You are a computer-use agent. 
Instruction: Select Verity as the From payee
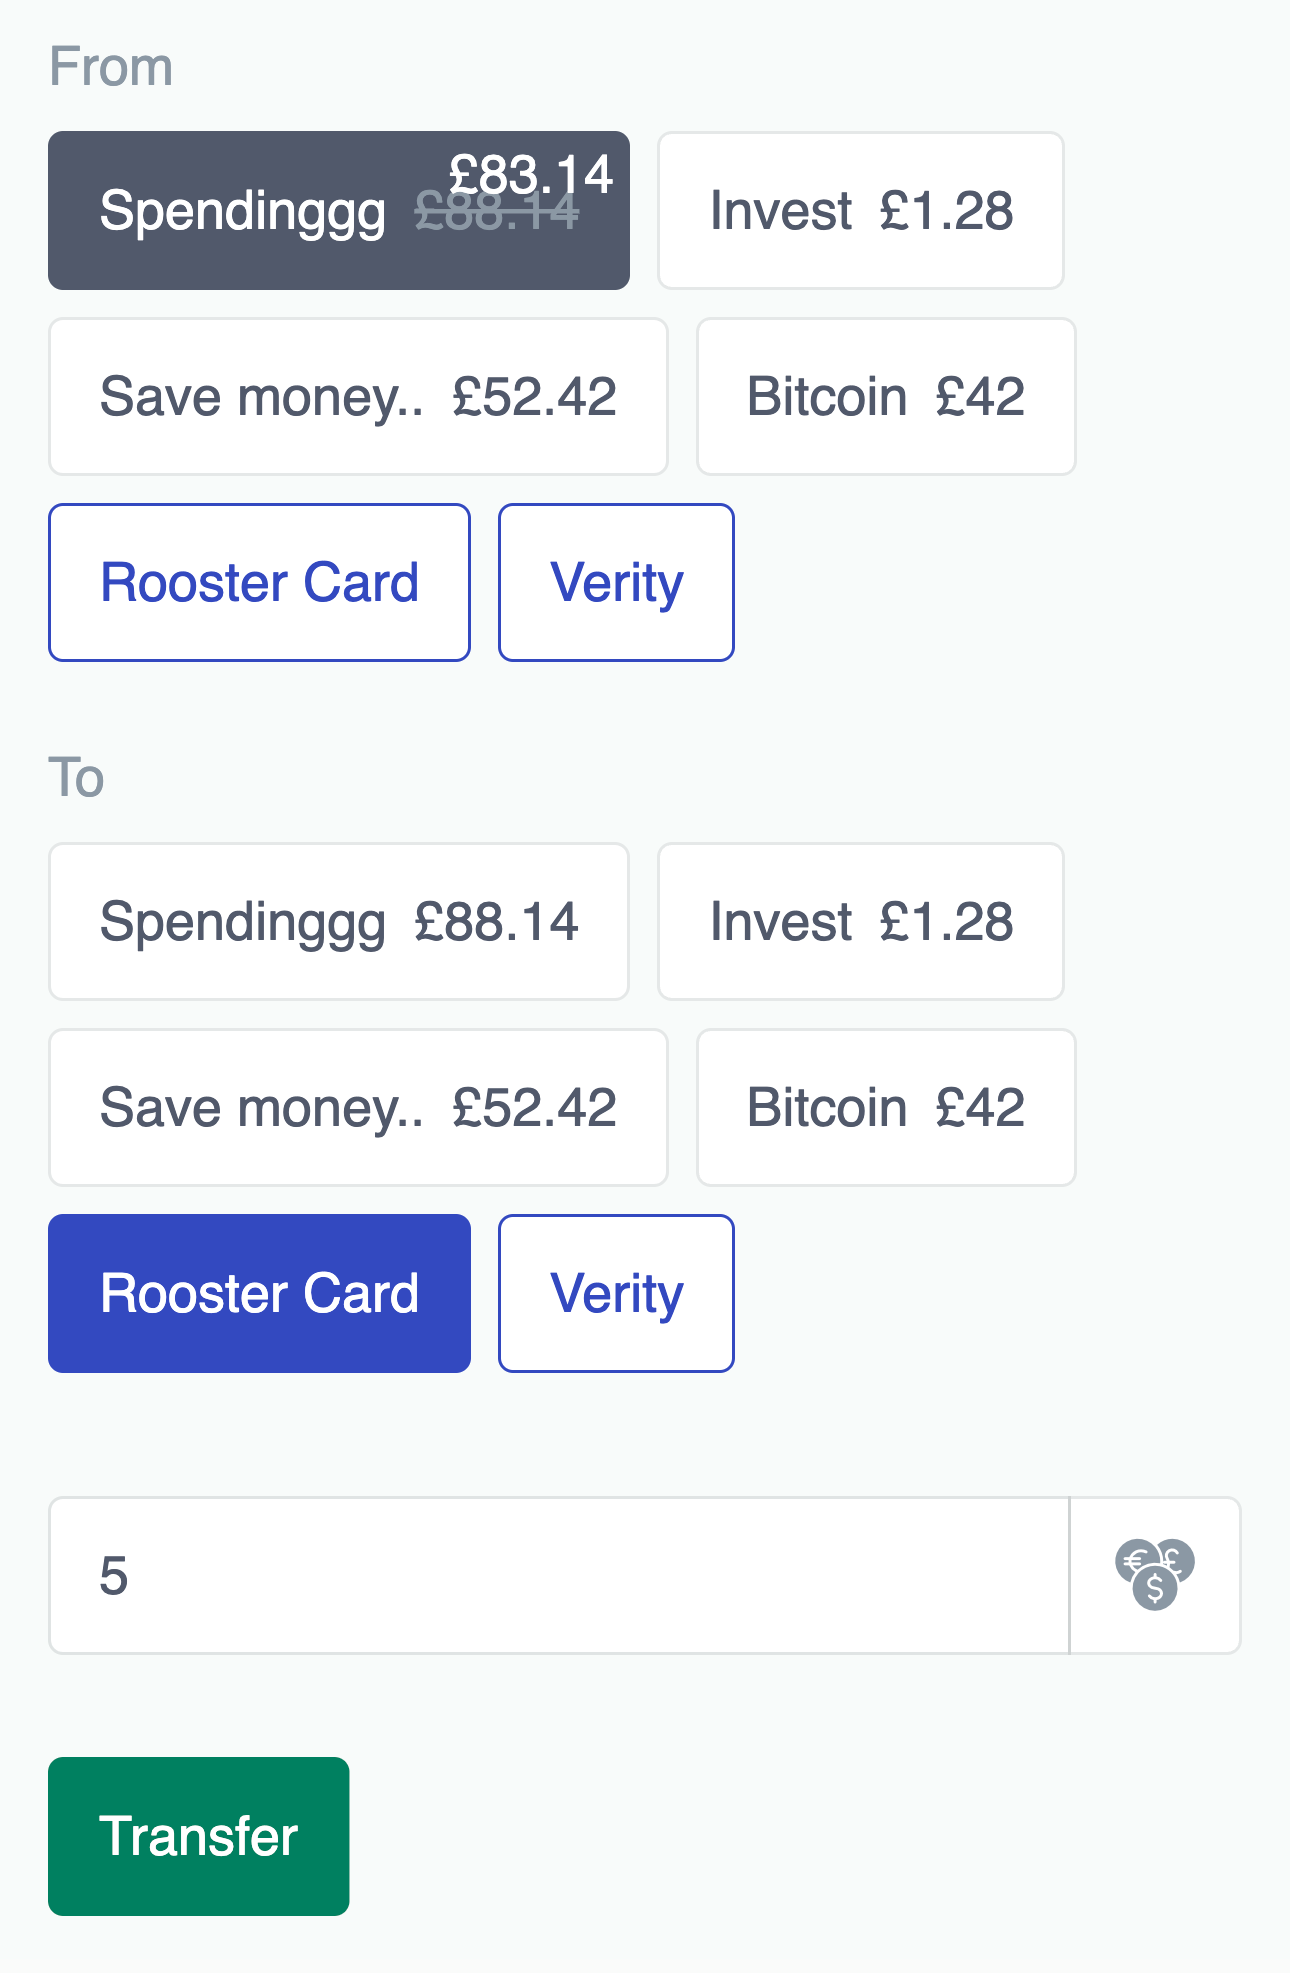coord(617,583)
